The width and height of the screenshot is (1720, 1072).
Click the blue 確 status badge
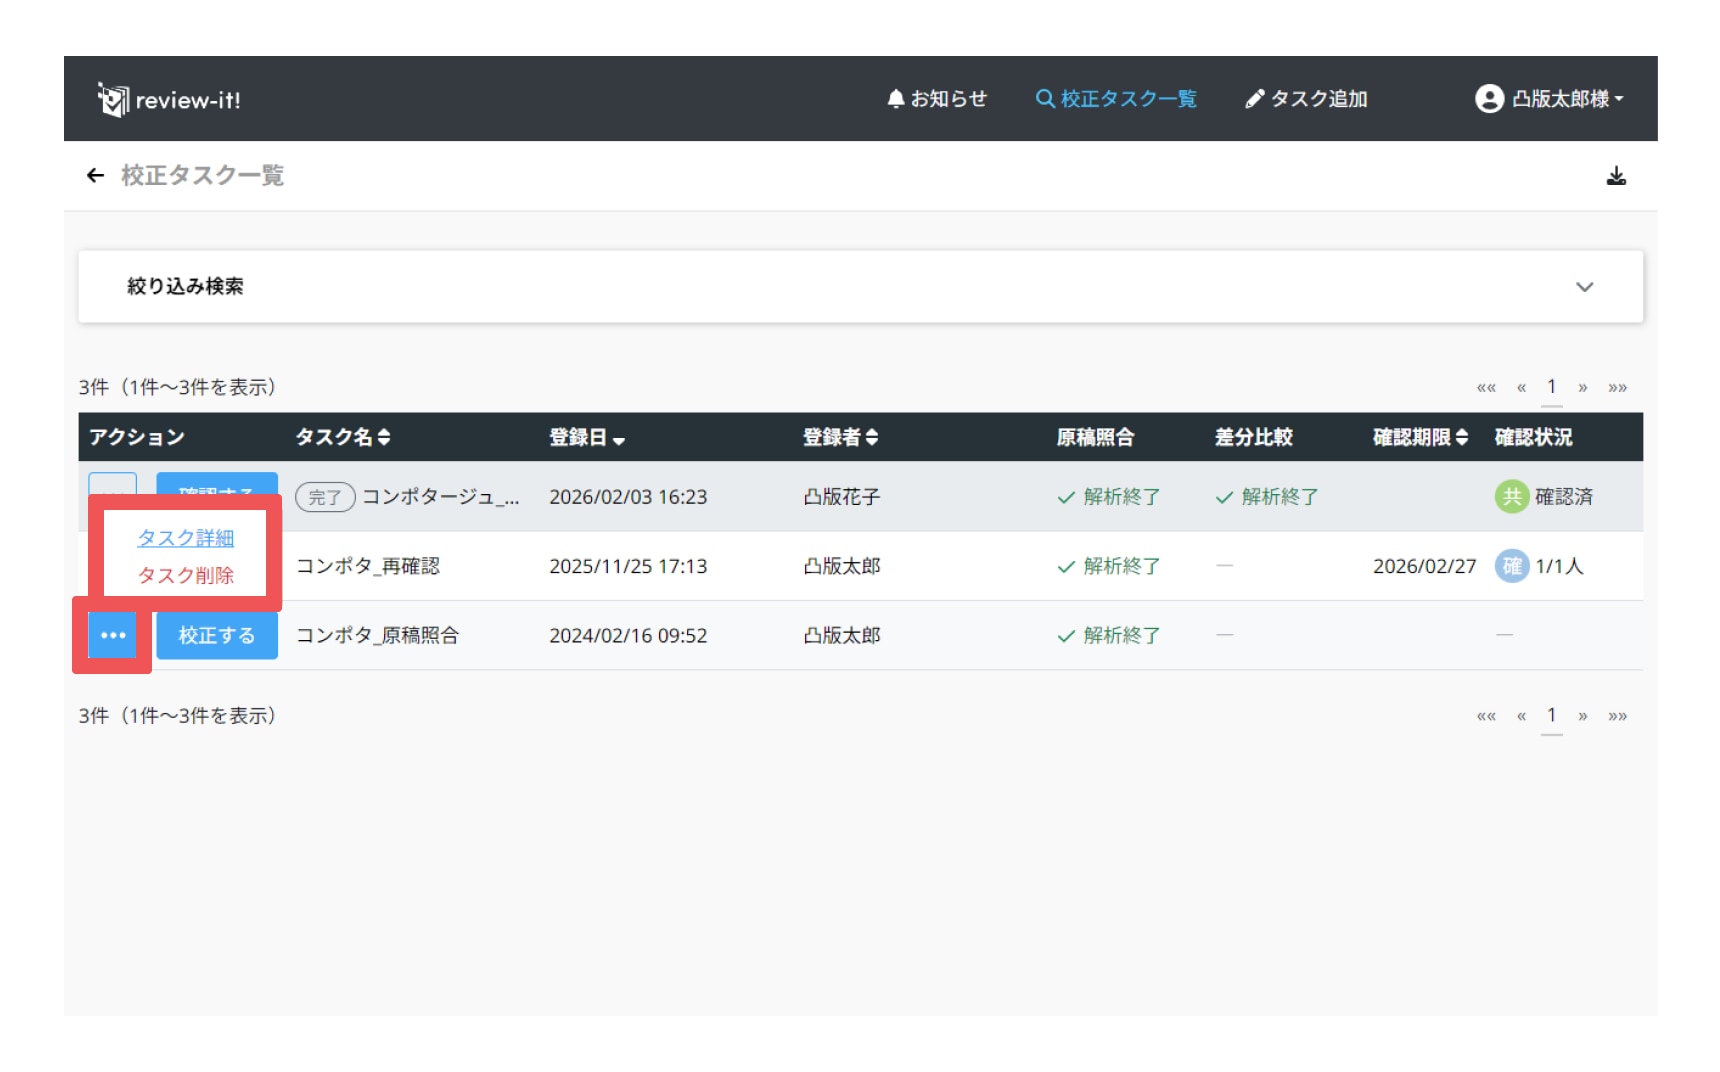[x=1511, y=566]
